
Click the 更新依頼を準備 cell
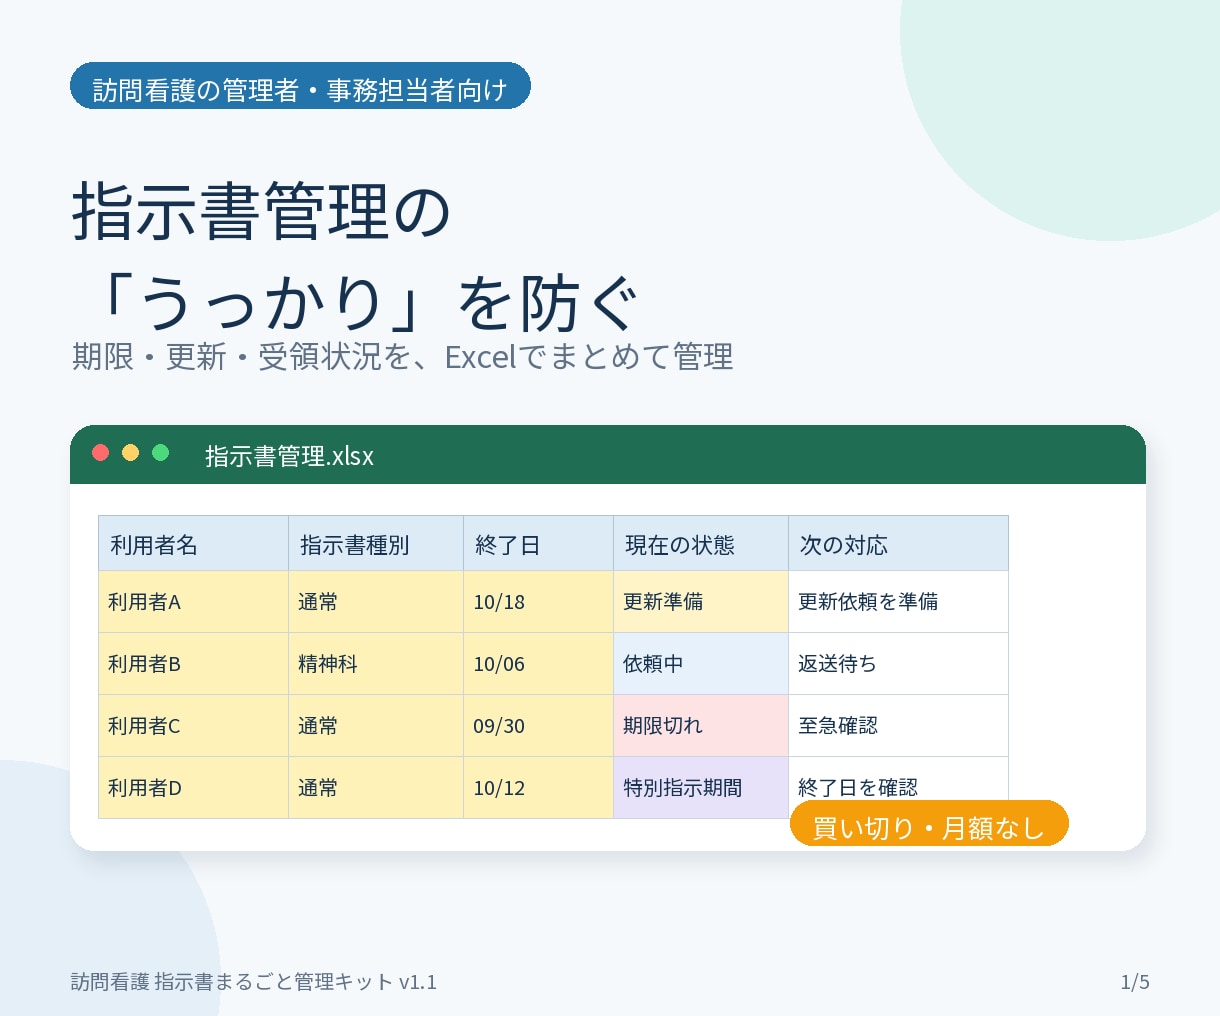898,602
